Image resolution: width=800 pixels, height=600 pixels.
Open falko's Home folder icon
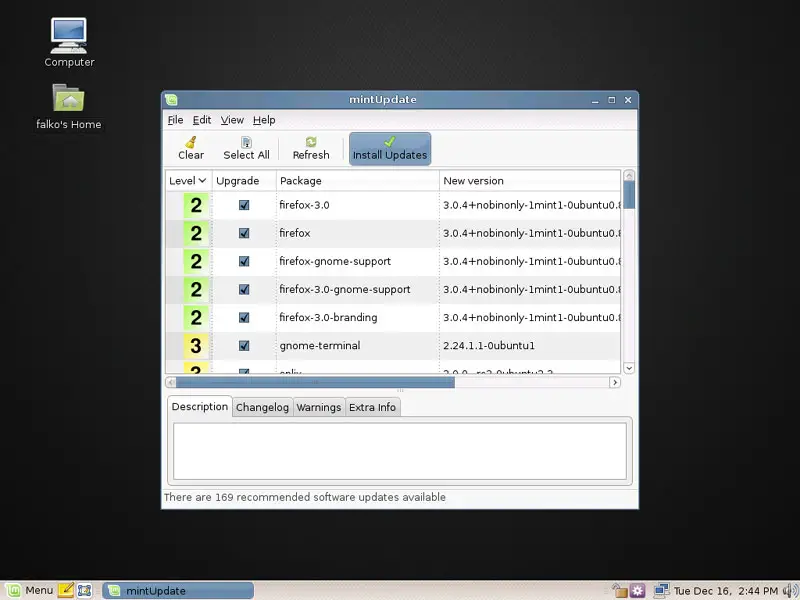[68, 107]
